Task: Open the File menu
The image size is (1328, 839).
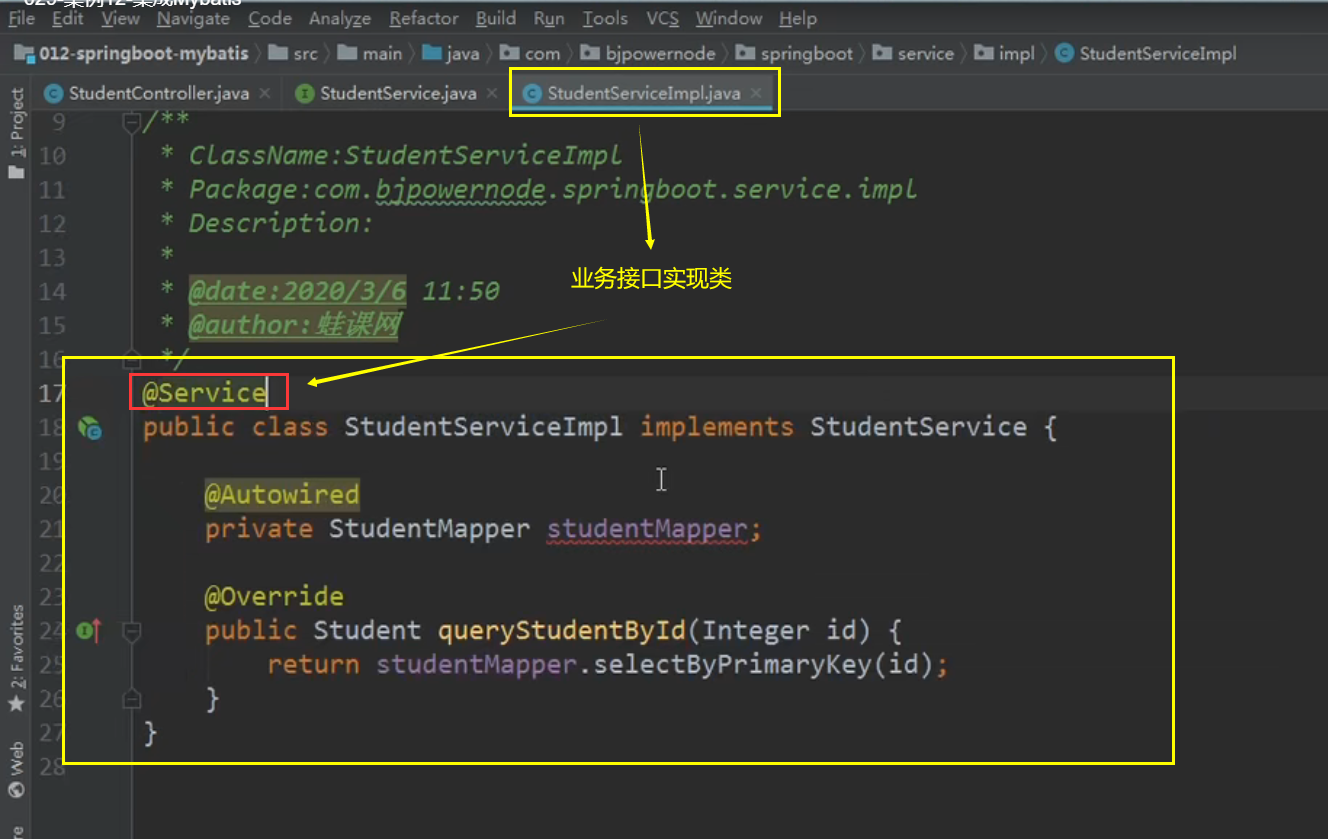Action: click(21, 19)
